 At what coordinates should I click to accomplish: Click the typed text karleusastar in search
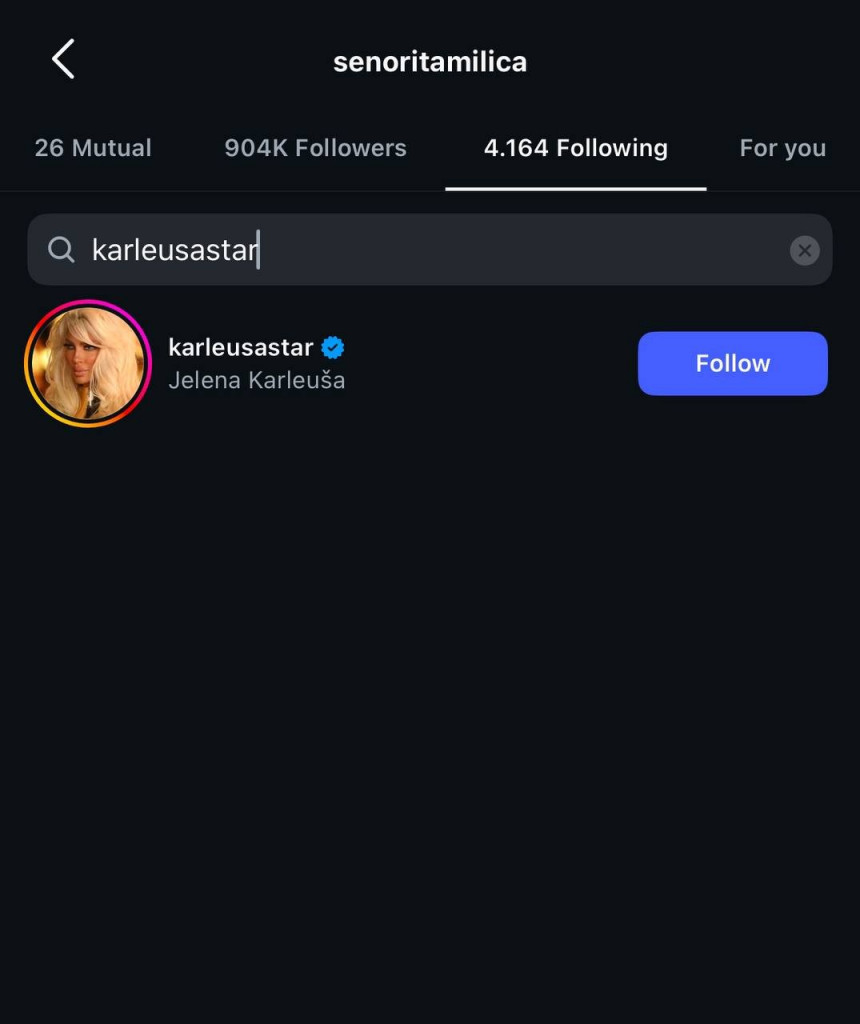coord(174,250)
